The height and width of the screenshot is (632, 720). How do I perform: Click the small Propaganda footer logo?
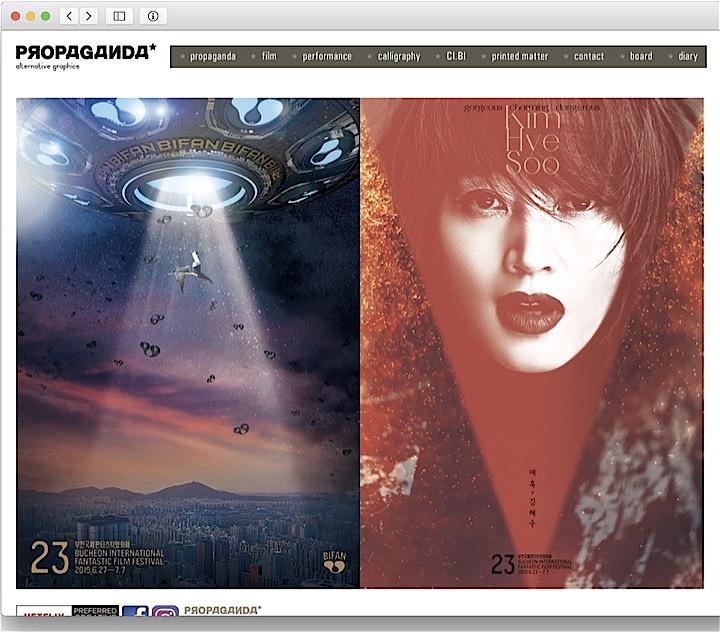pos(222,609)
